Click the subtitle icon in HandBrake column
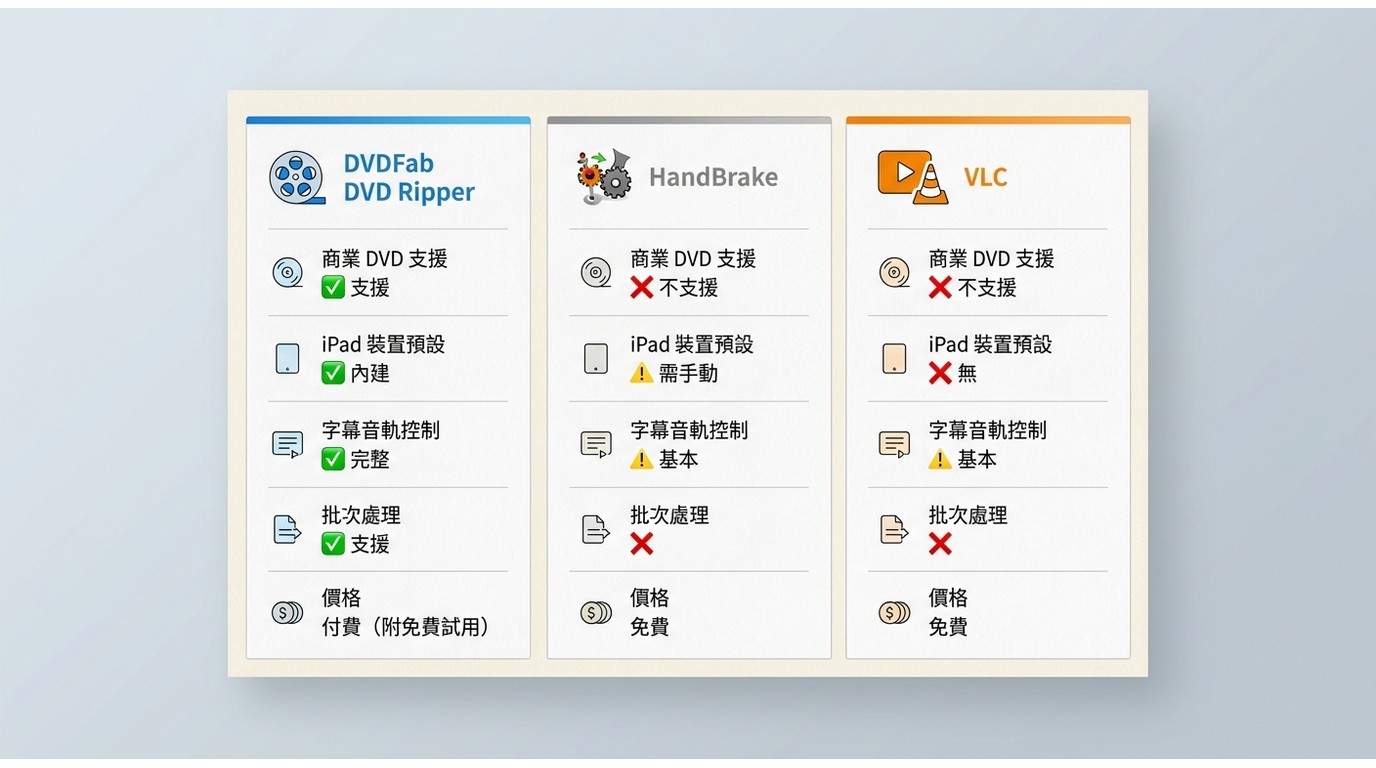The width and height of the screenshot is (1376, 768). [x=596, y=444]
